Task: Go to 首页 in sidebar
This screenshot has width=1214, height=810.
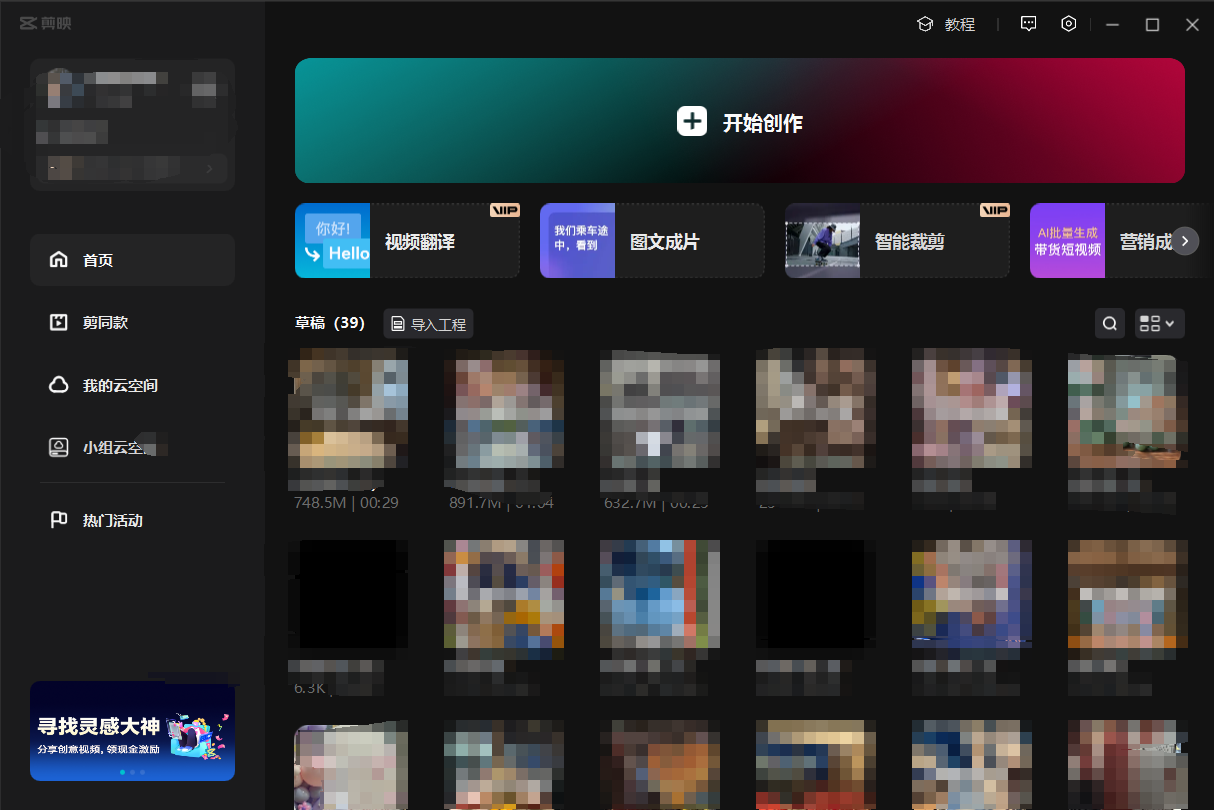Action: pyautogui.click(x=132, y=260)
